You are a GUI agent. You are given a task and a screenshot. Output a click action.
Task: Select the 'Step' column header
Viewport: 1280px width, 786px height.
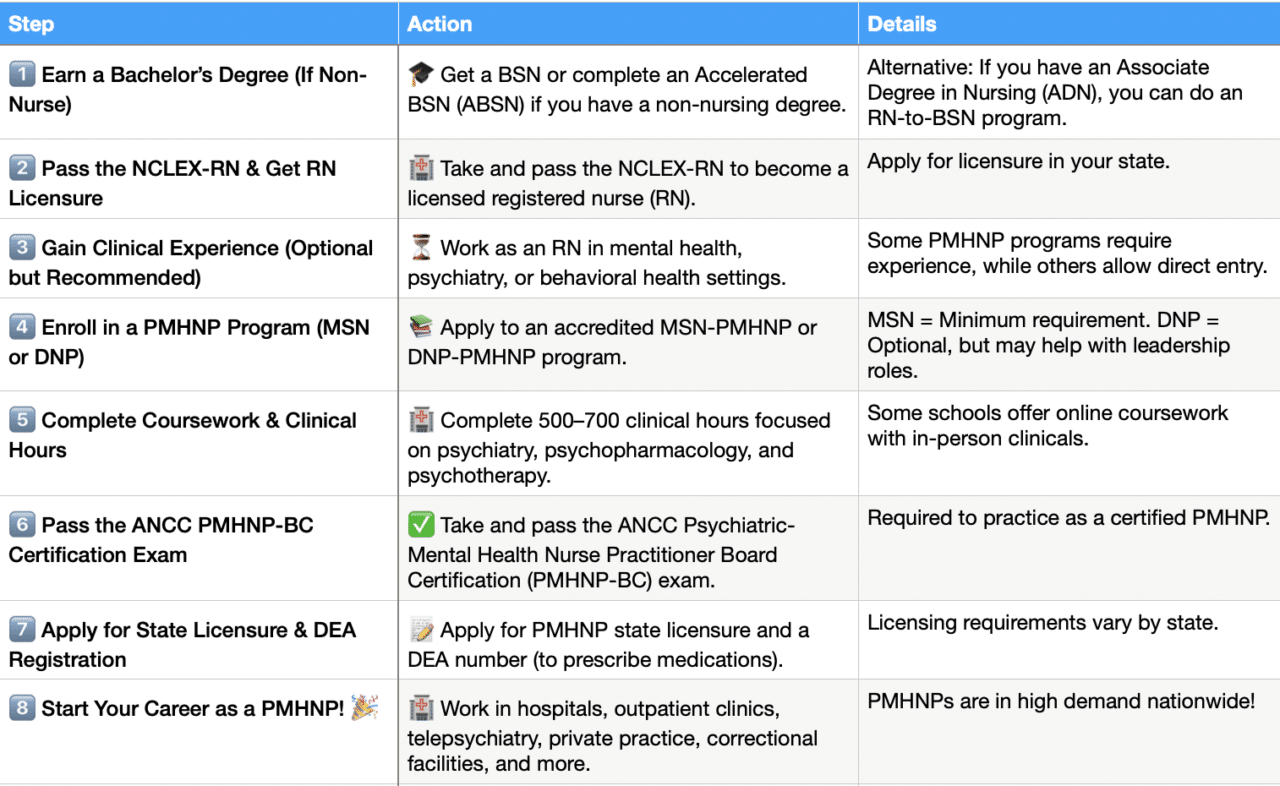(x=31, y=24)
